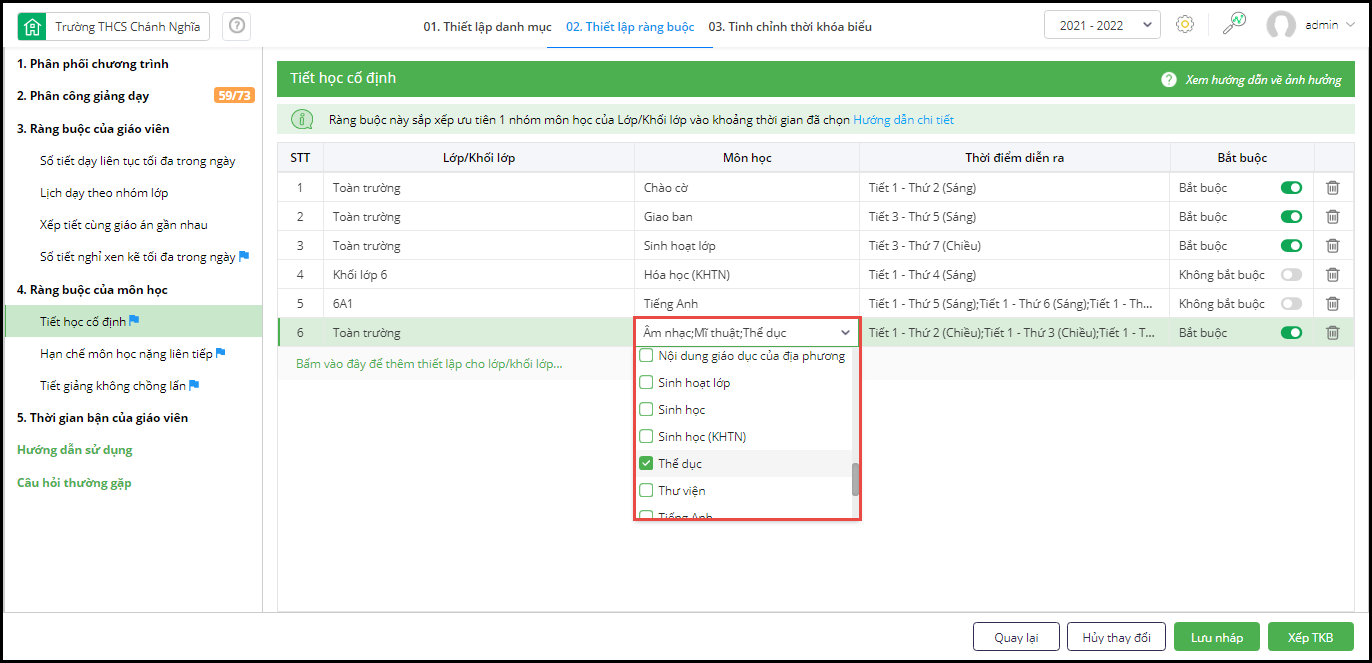Open the help question mark icon

237,26
